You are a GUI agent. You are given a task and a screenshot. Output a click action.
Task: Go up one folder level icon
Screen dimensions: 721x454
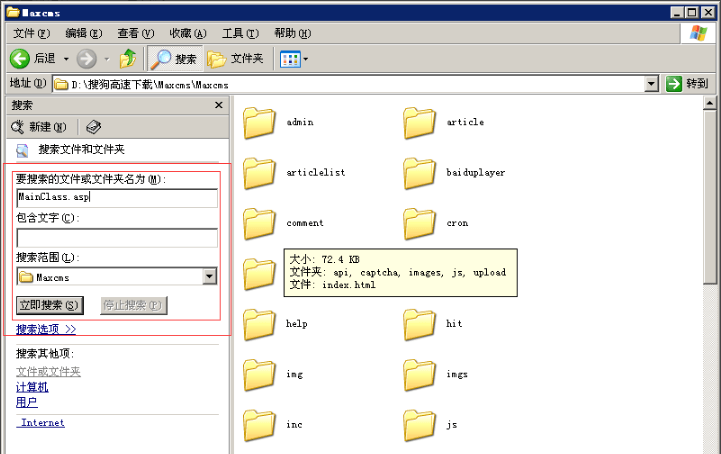128,58
